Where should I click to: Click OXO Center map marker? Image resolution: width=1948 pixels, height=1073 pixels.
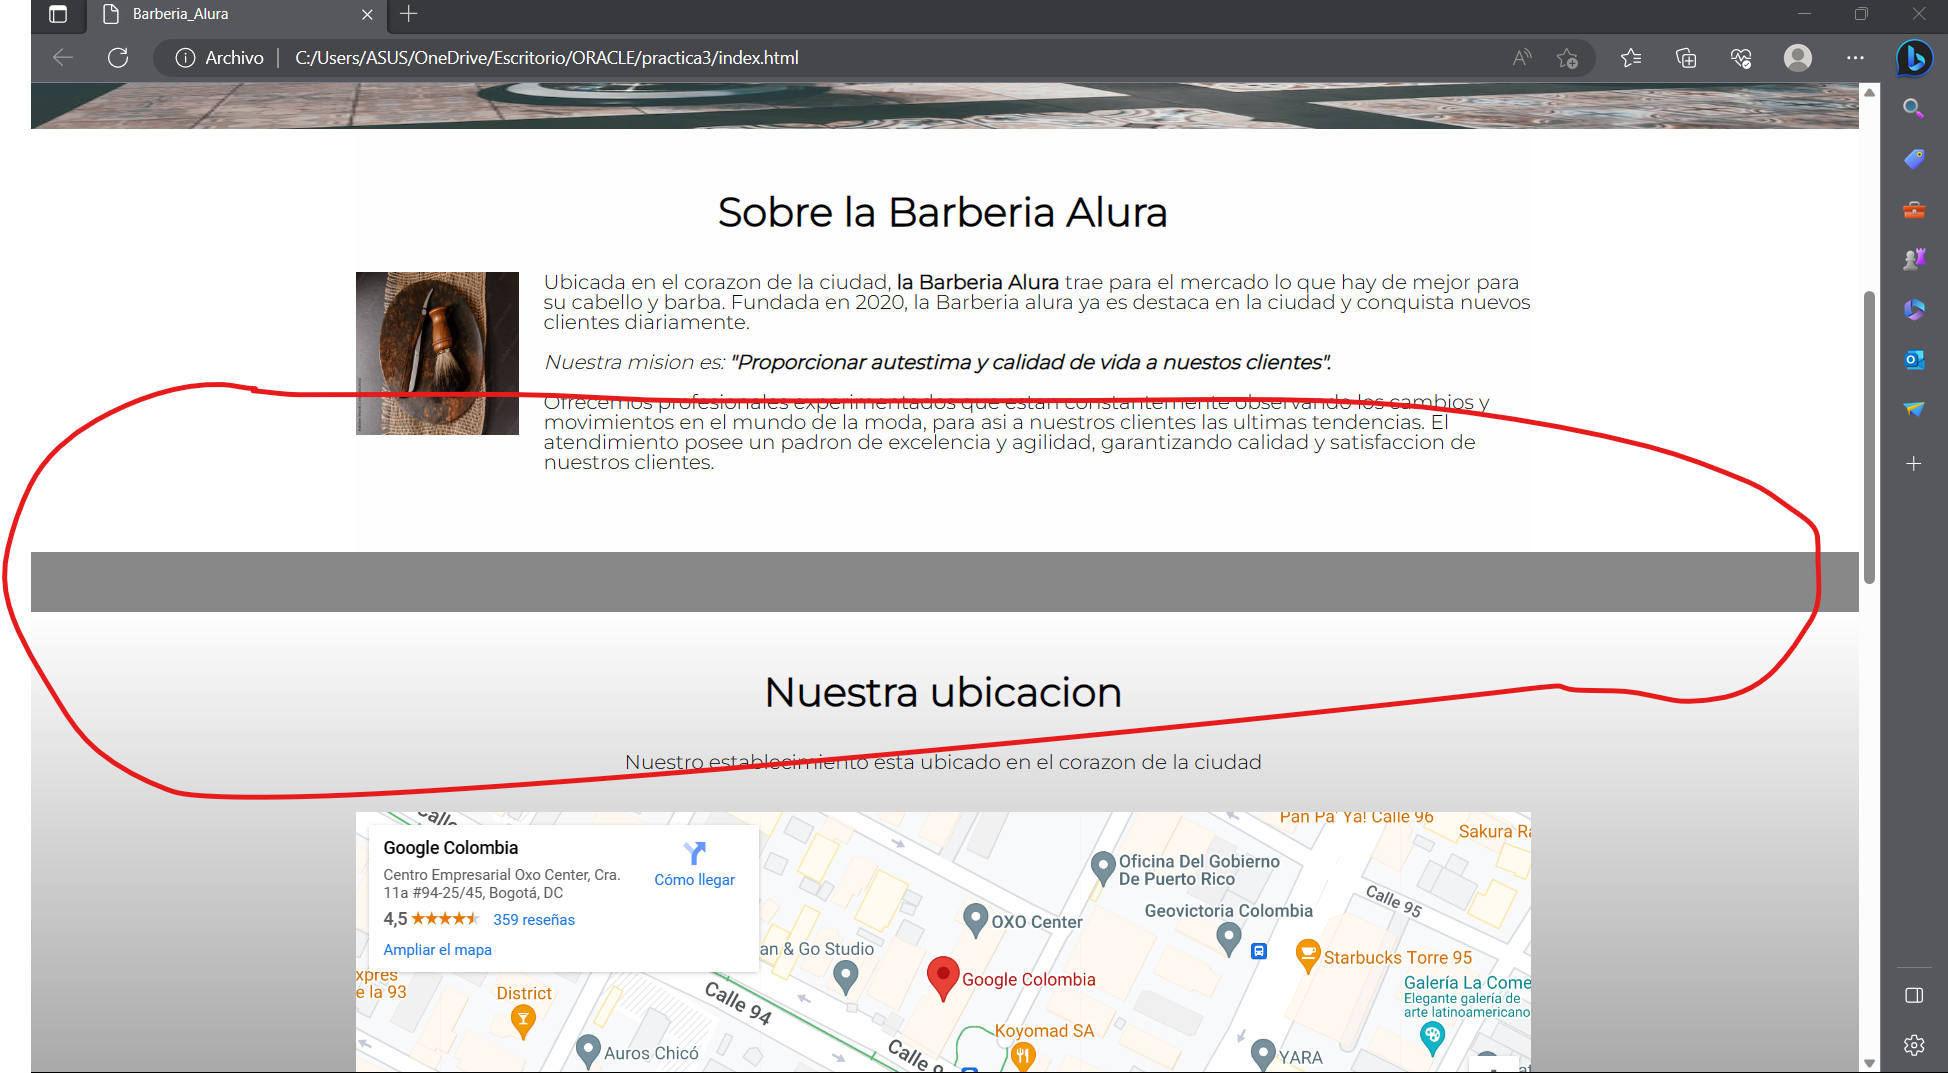[976, 919]
